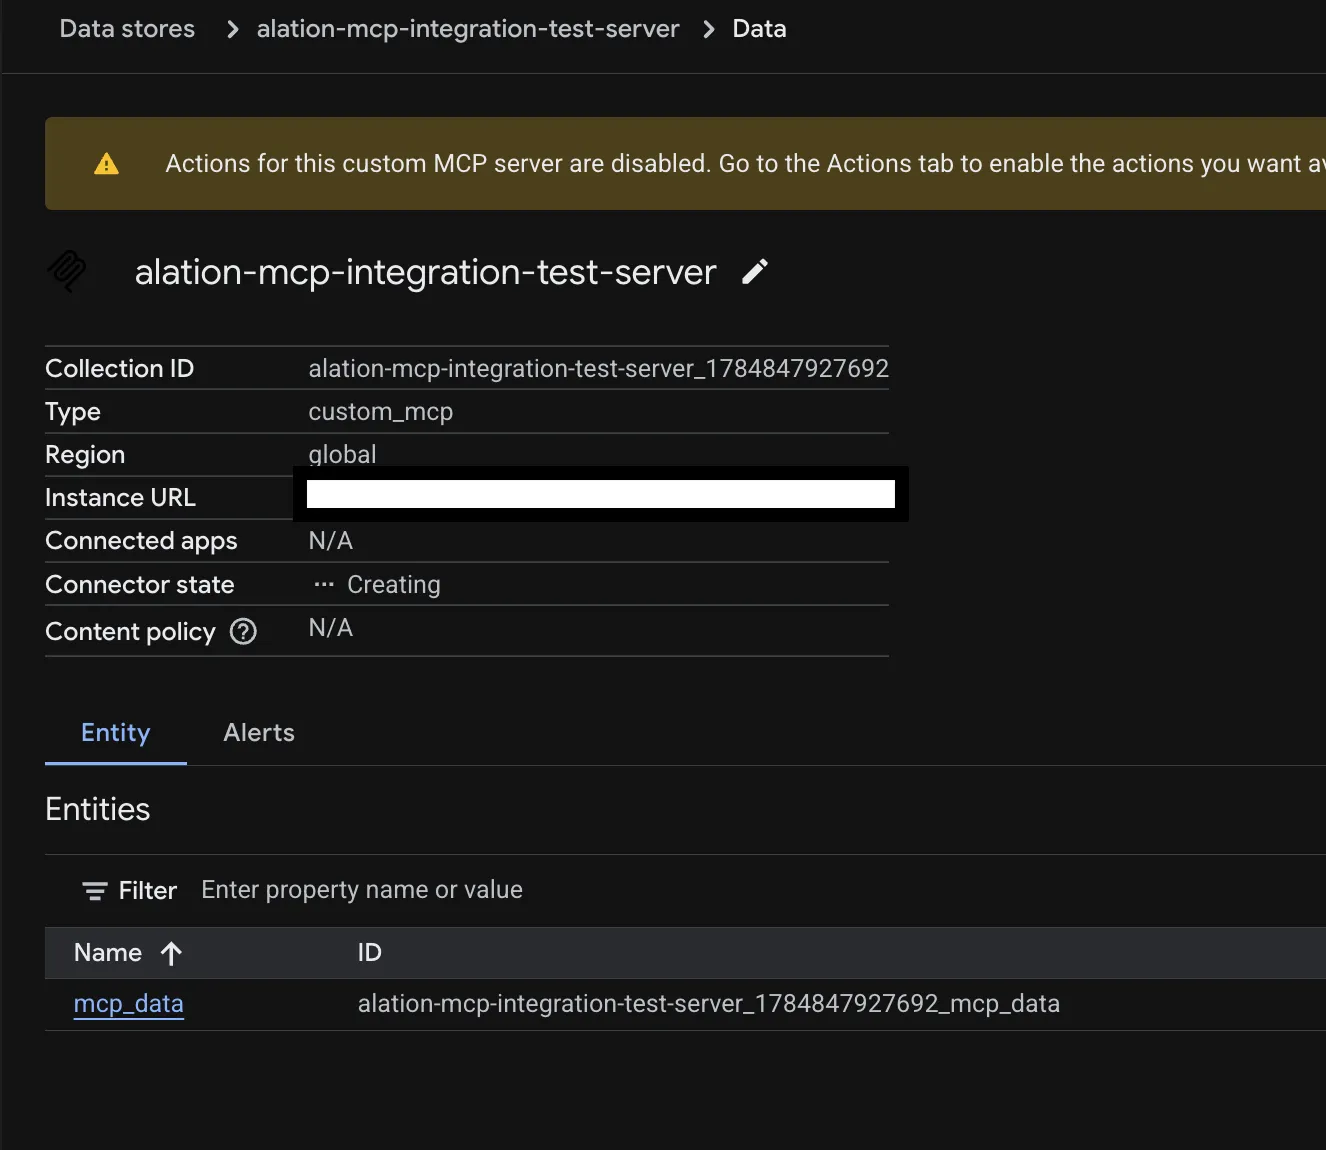Click the Region label
Image resolution: width=1326 pixels, height=1150 pixels.
pos(85,455)
